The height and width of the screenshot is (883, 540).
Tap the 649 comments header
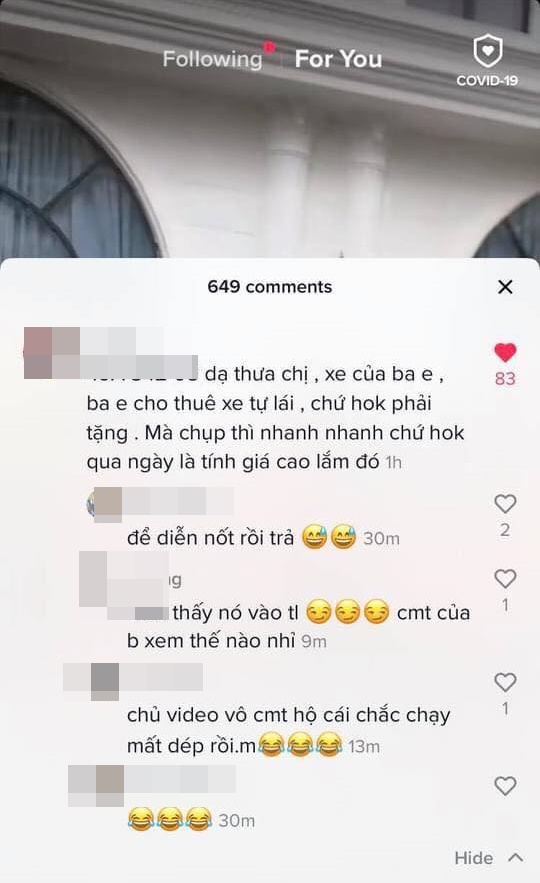[270, 287]
